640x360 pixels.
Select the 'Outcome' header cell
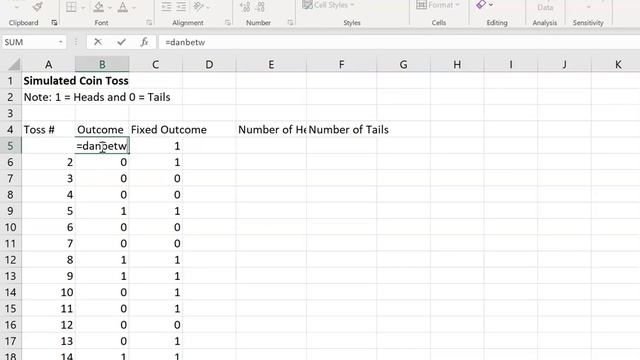(x=102, y=129)
